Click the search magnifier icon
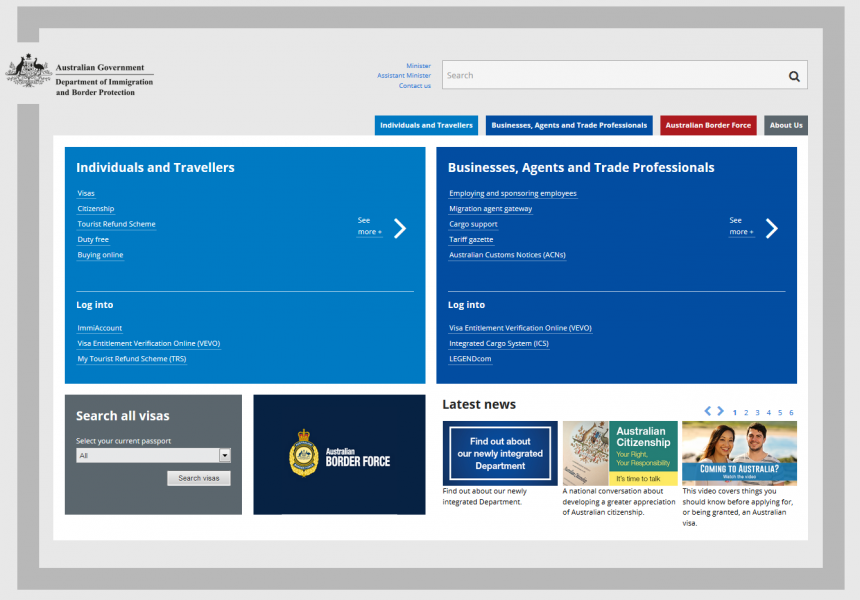Screen dimensions: 860x600 tap(794, 76)
